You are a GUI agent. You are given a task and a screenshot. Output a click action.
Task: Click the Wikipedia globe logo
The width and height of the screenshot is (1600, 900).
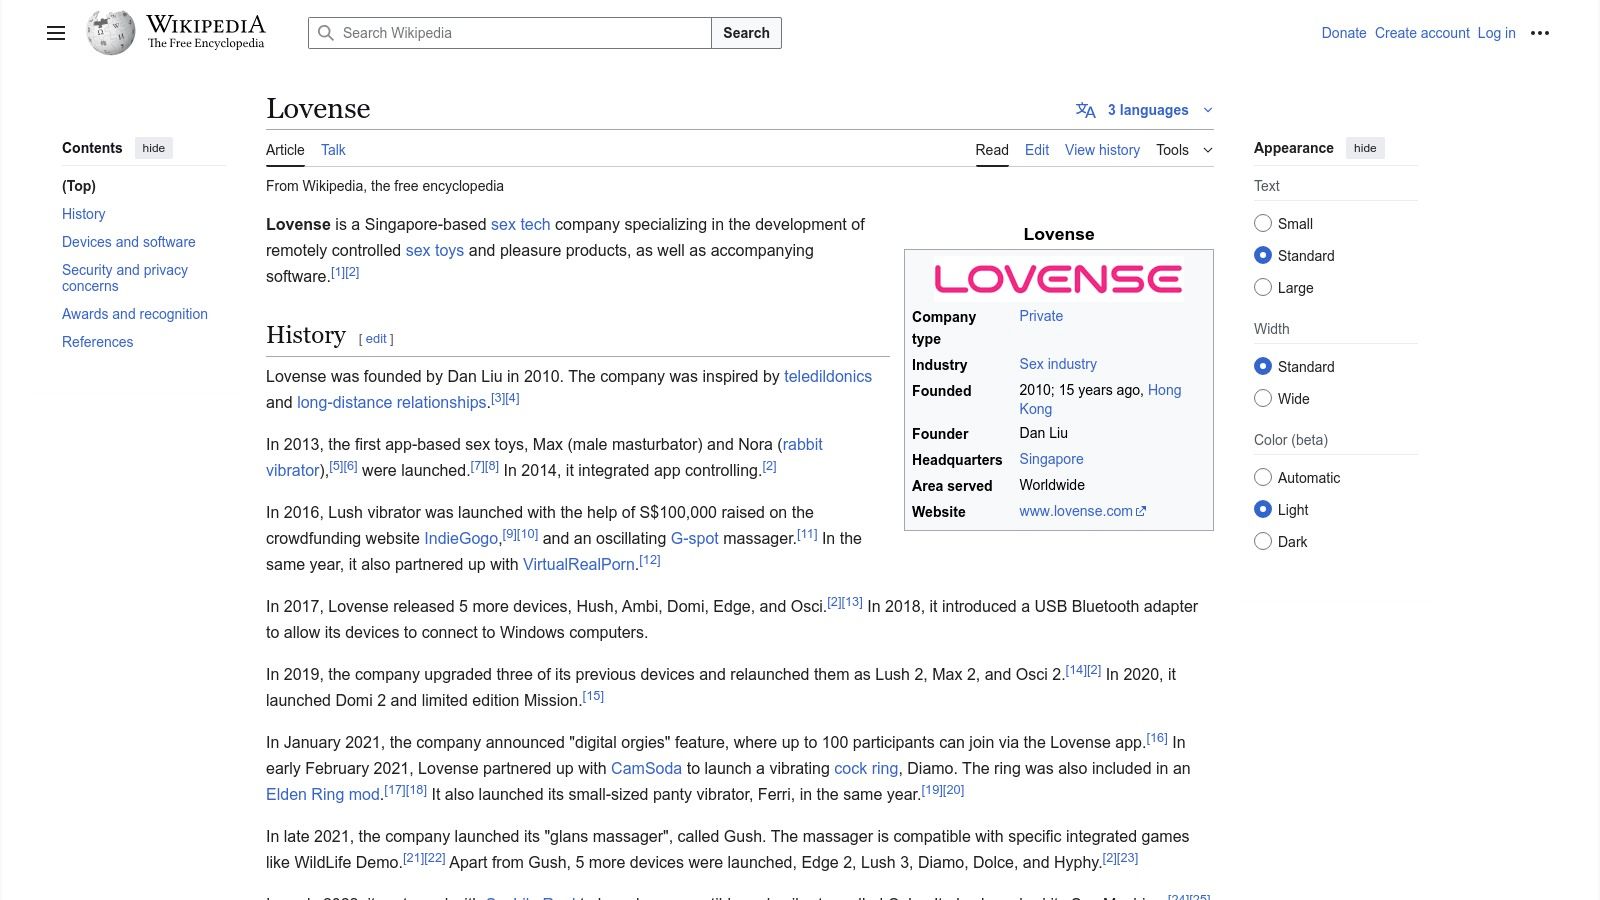click(111, 33)
